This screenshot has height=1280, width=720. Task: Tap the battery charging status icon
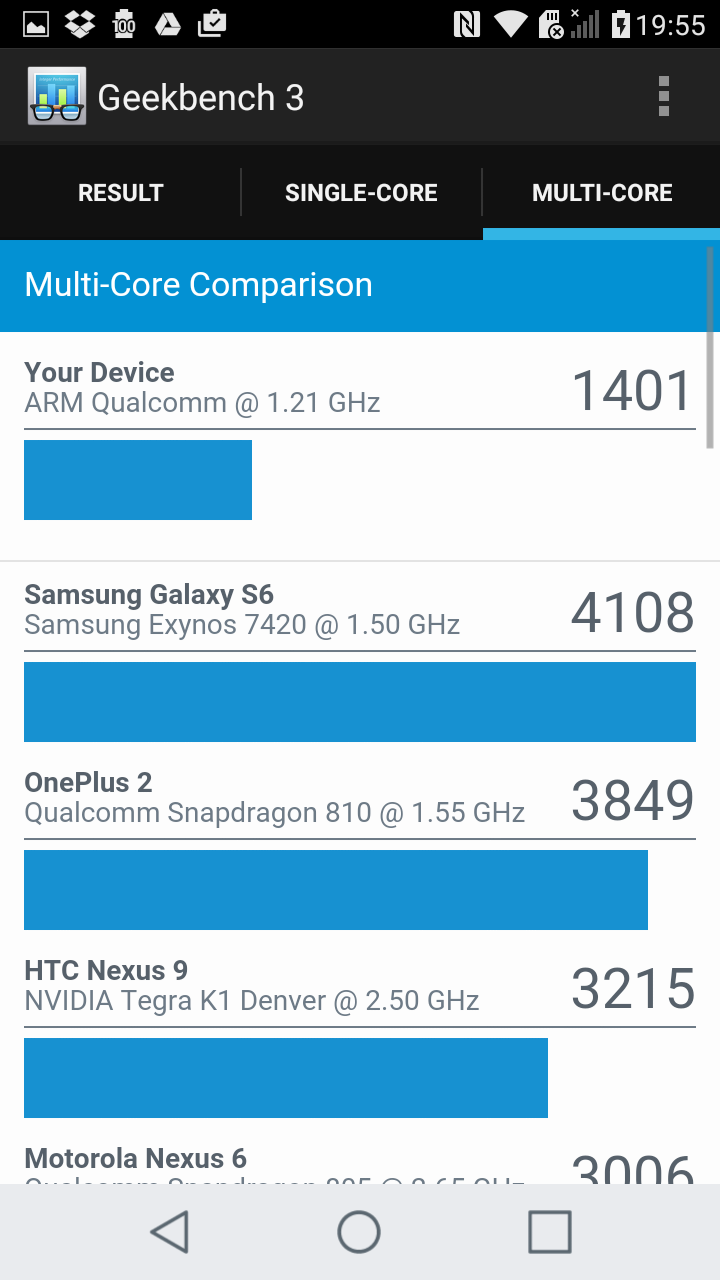point(621,24)
